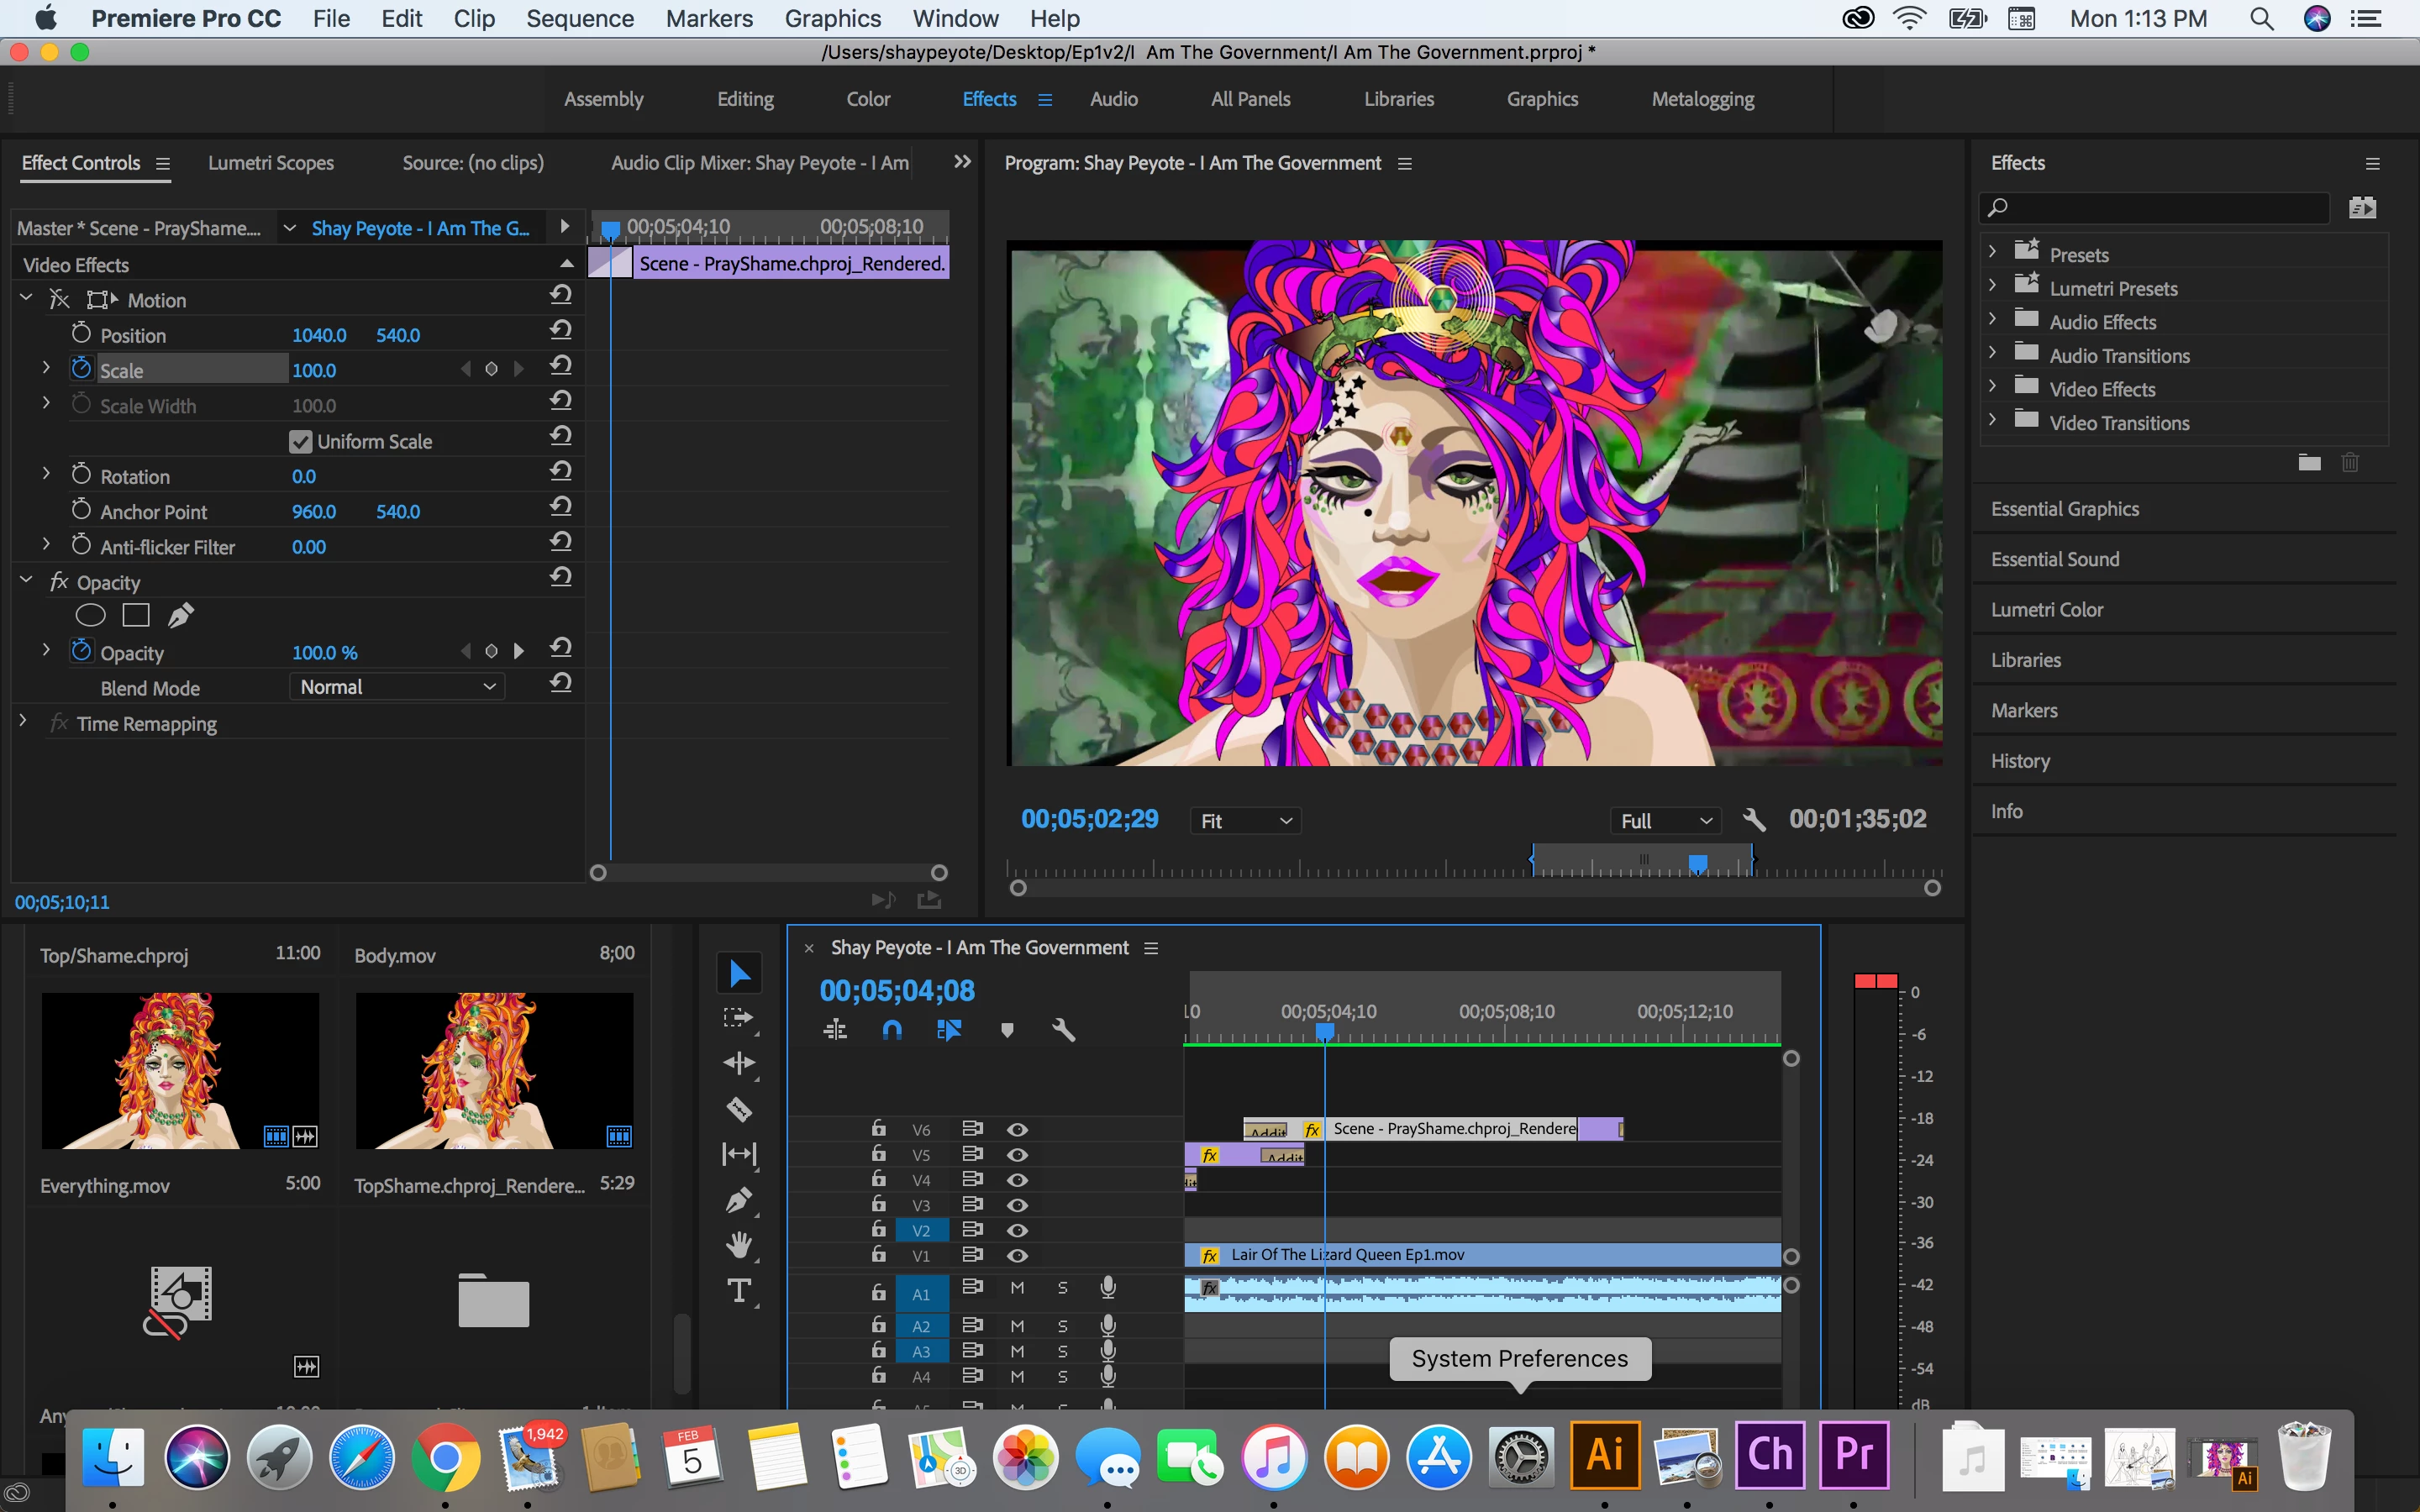Select the Razor tool
This screenshot has height=1512, width=2420.
[x=739, y=1109]
